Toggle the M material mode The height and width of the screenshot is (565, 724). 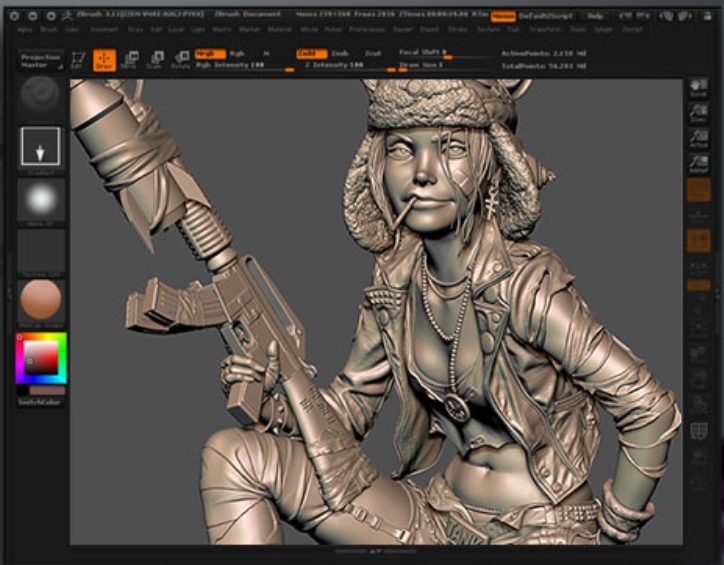click(266, 54)
